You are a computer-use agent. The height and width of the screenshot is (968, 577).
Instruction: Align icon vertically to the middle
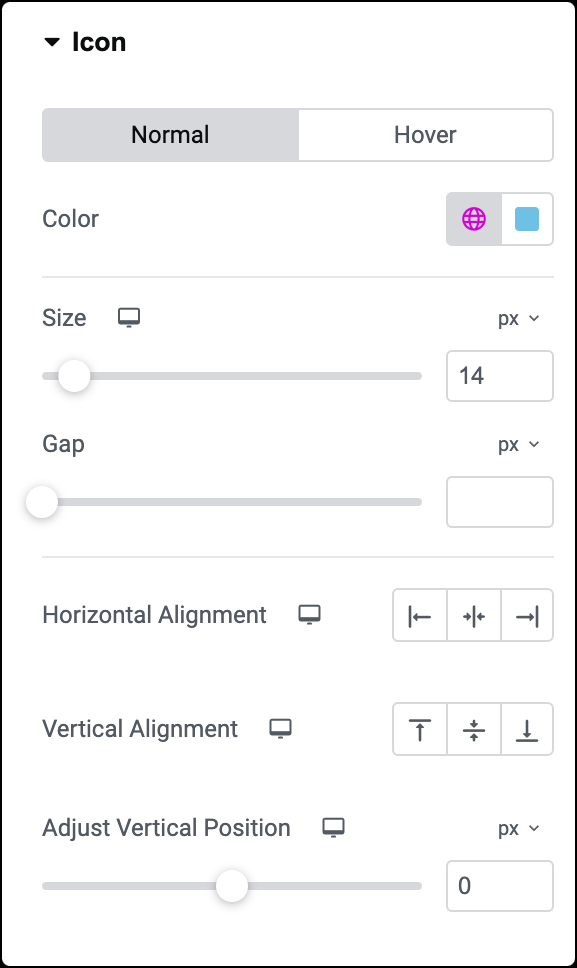coord(474,729)
